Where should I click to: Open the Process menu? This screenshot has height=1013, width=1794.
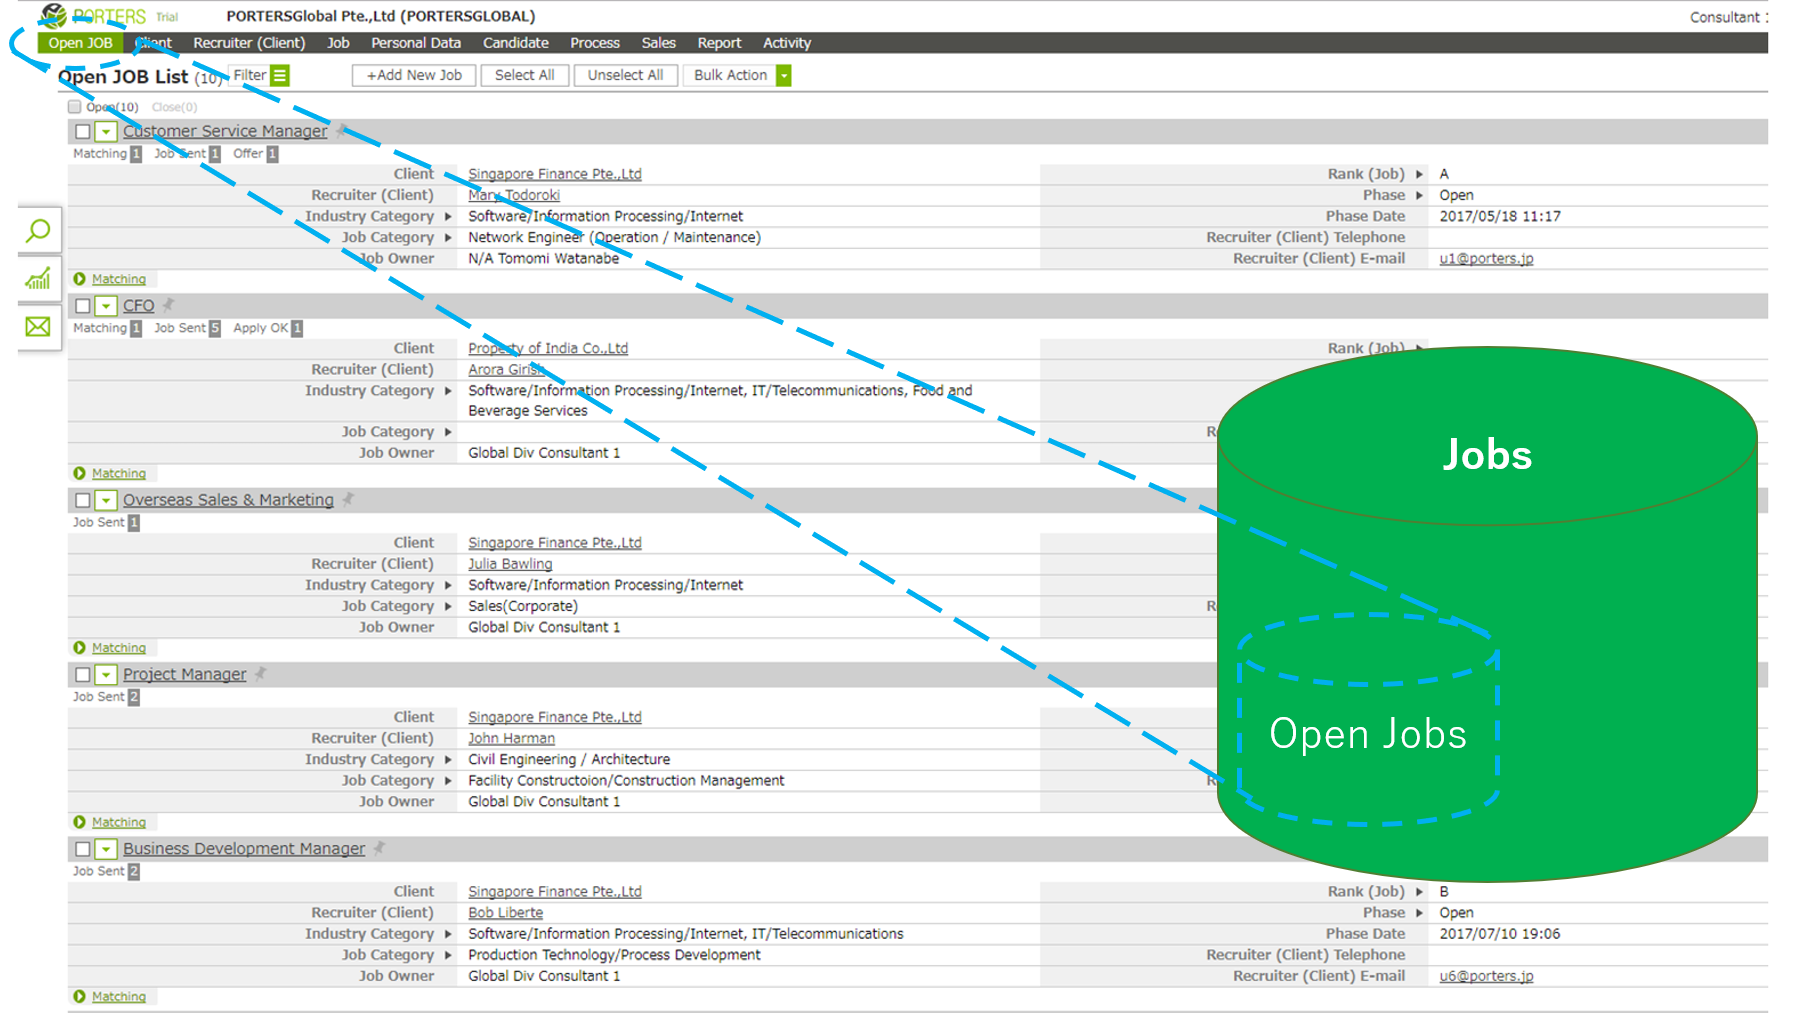[595, 43]
